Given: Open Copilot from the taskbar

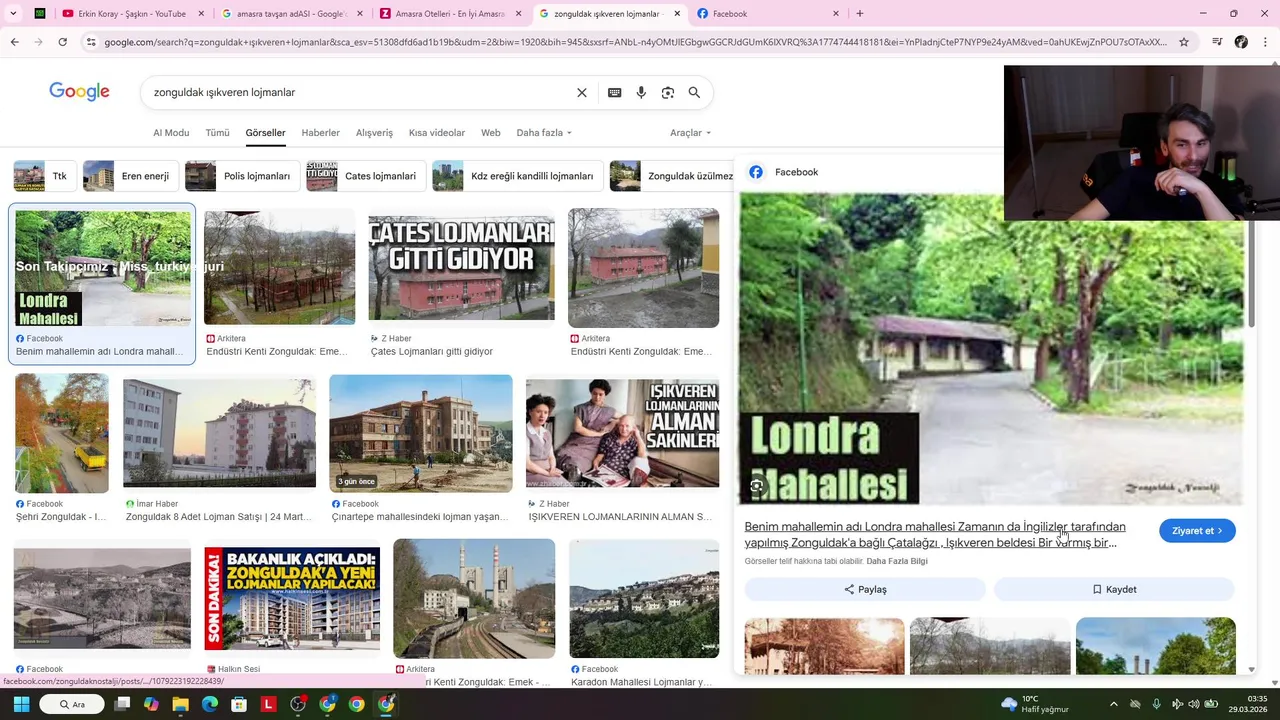Looking at the screenshot, I should click(x=151, y=704).
